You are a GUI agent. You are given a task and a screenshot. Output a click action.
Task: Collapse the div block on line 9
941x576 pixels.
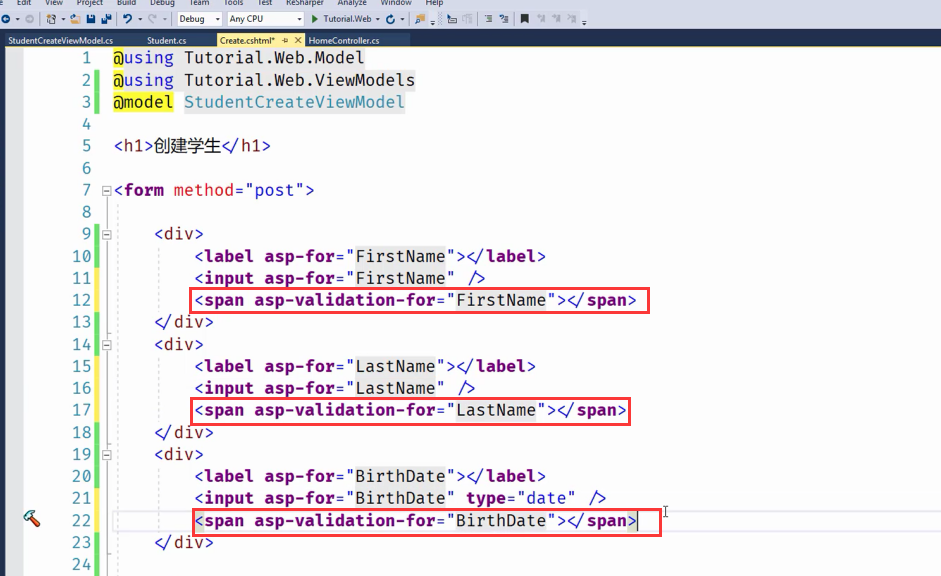tap(107, 235)
